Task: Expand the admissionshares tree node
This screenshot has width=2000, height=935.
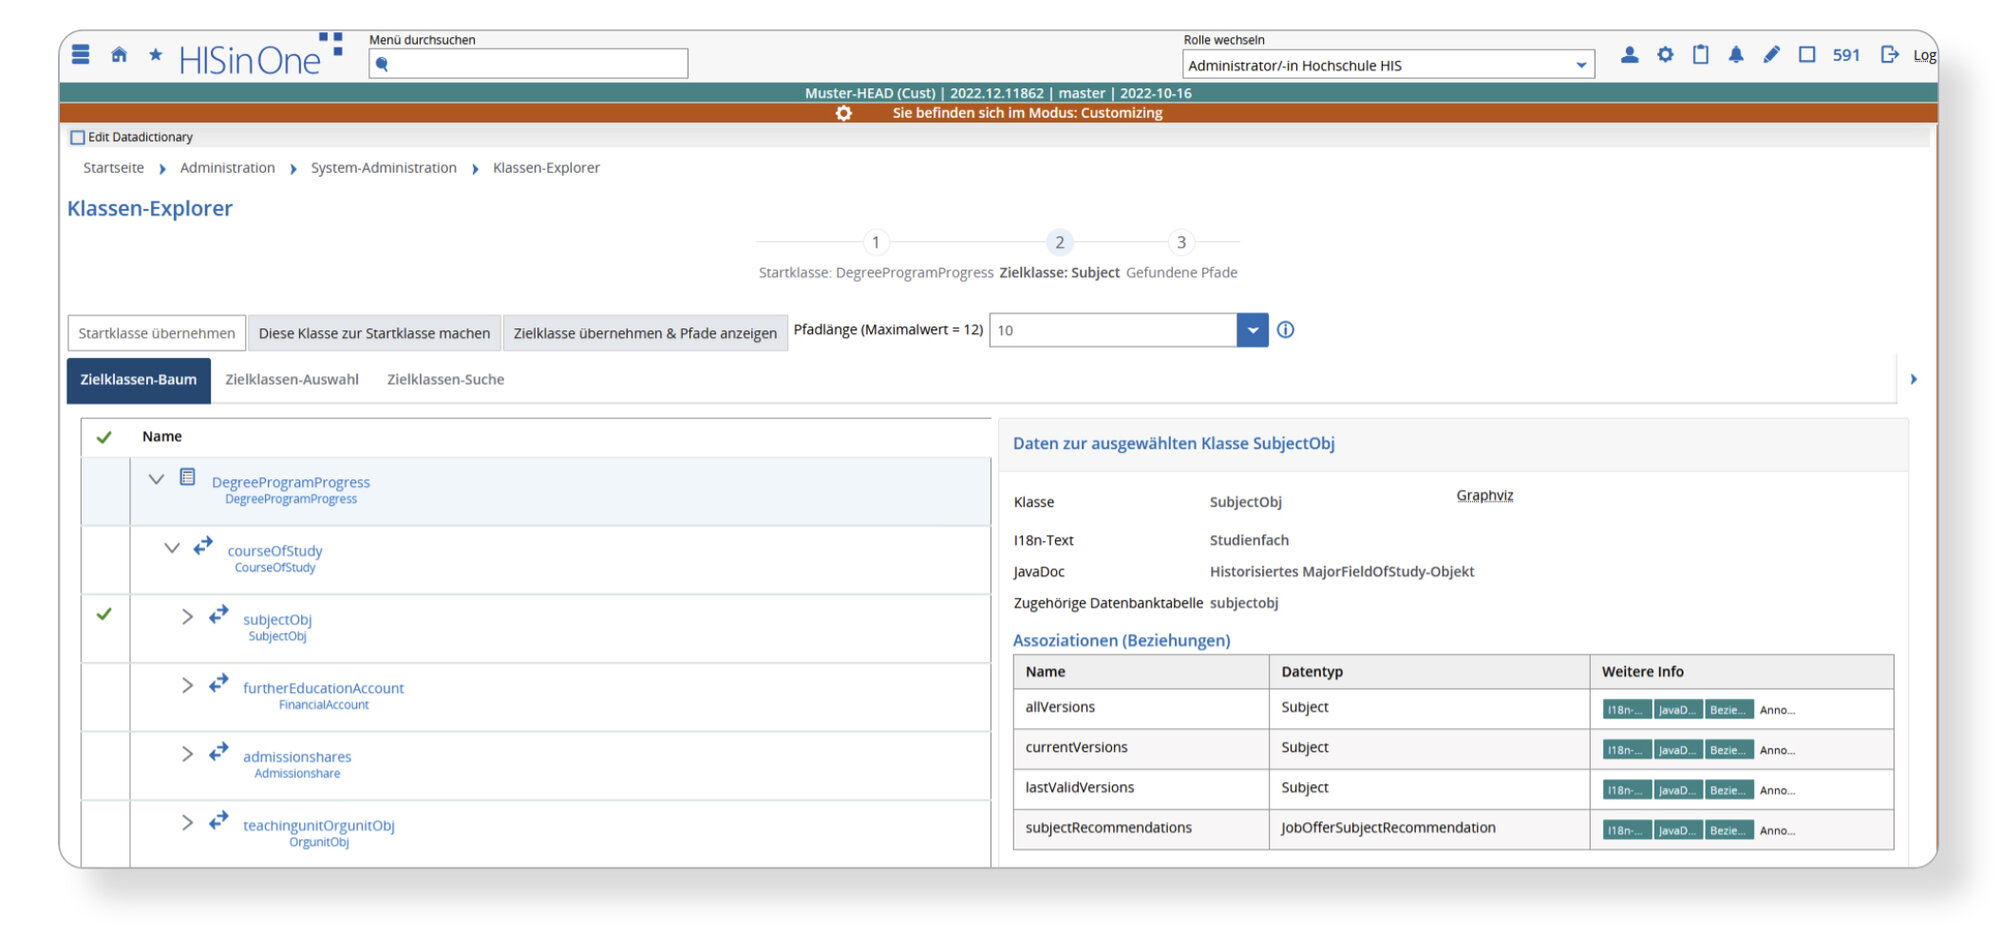Action: [x=187, y=754]
